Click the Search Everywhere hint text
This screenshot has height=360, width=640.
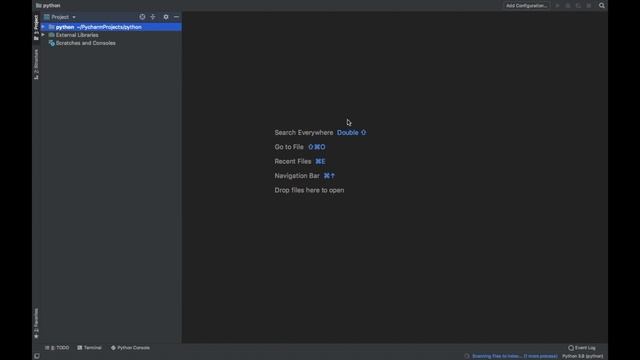click(x=304, y=133)
